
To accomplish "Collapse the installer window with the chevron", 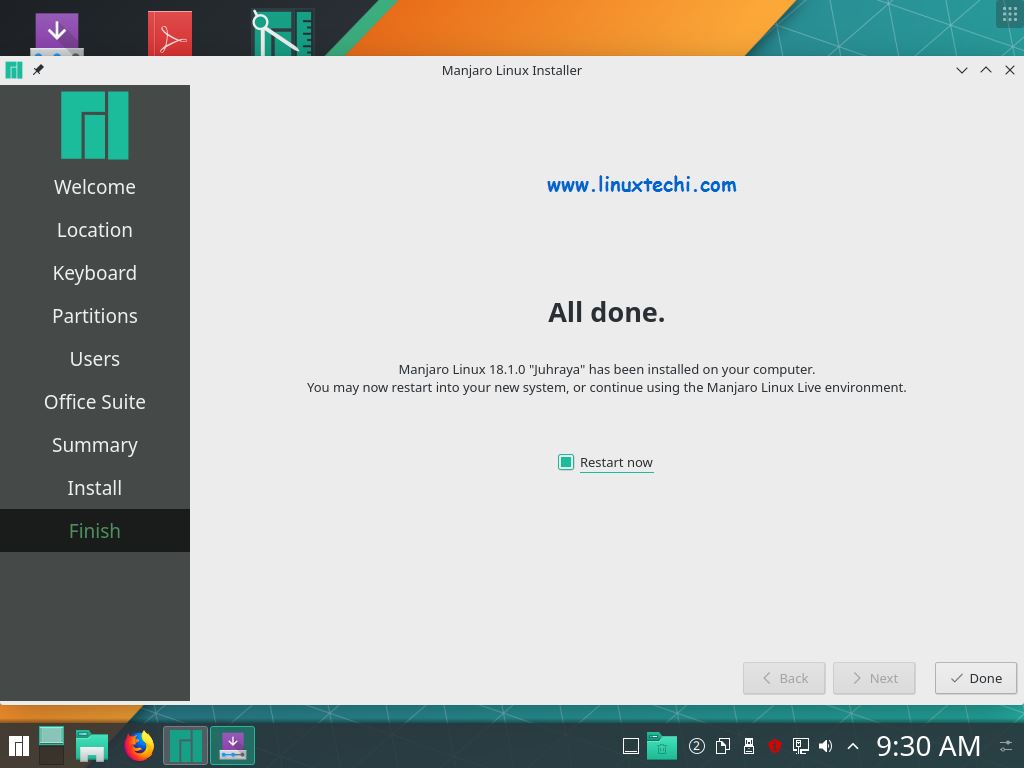I will [x=961, y=70].
